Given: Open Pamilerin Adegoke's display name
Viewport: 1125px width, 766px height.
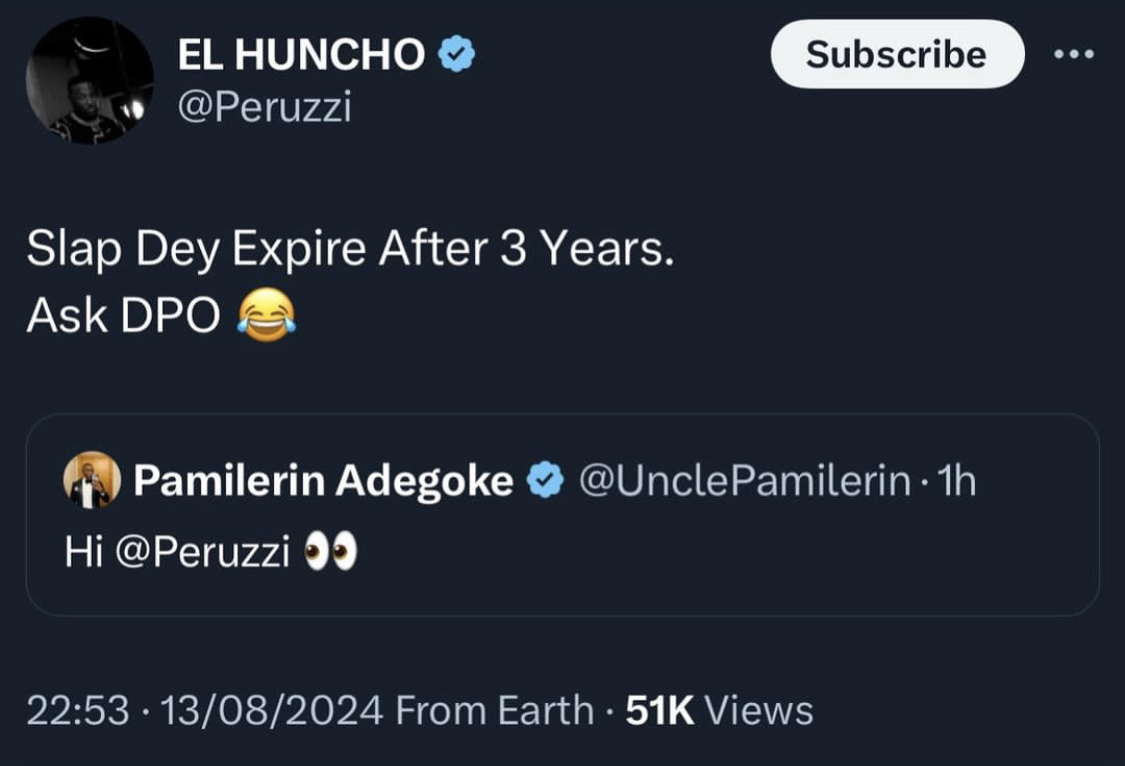Looking at the screenshot, I should pos(323,482).
